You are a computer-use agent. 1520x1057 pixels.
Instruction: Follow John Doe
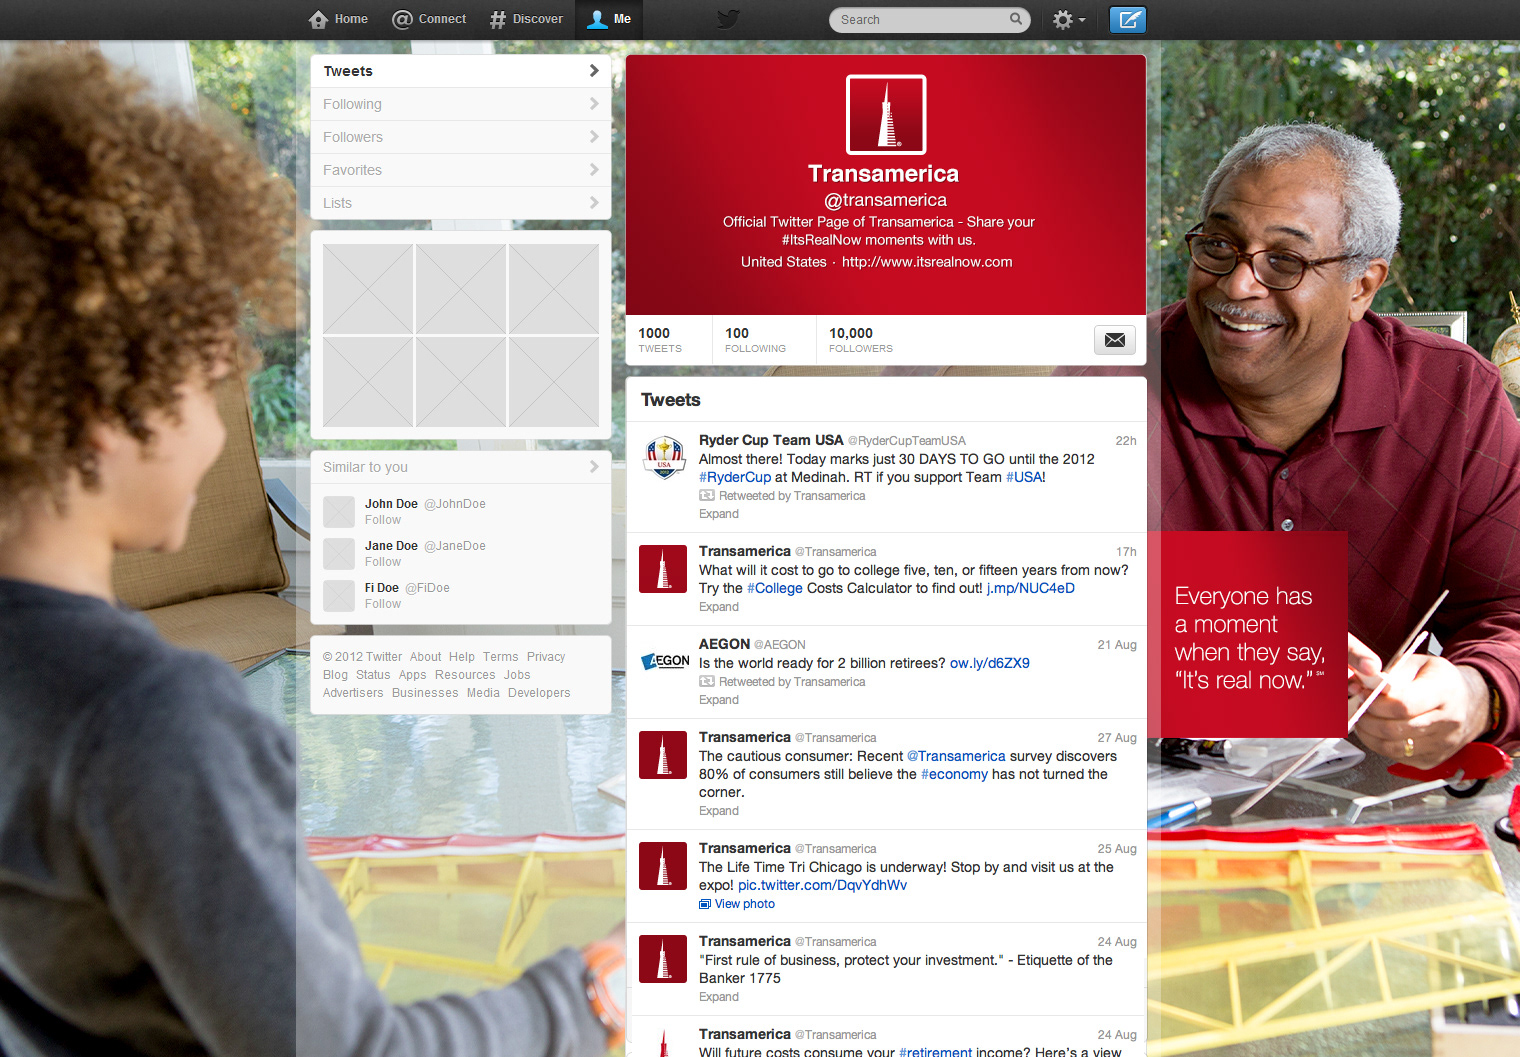point(383,520)
